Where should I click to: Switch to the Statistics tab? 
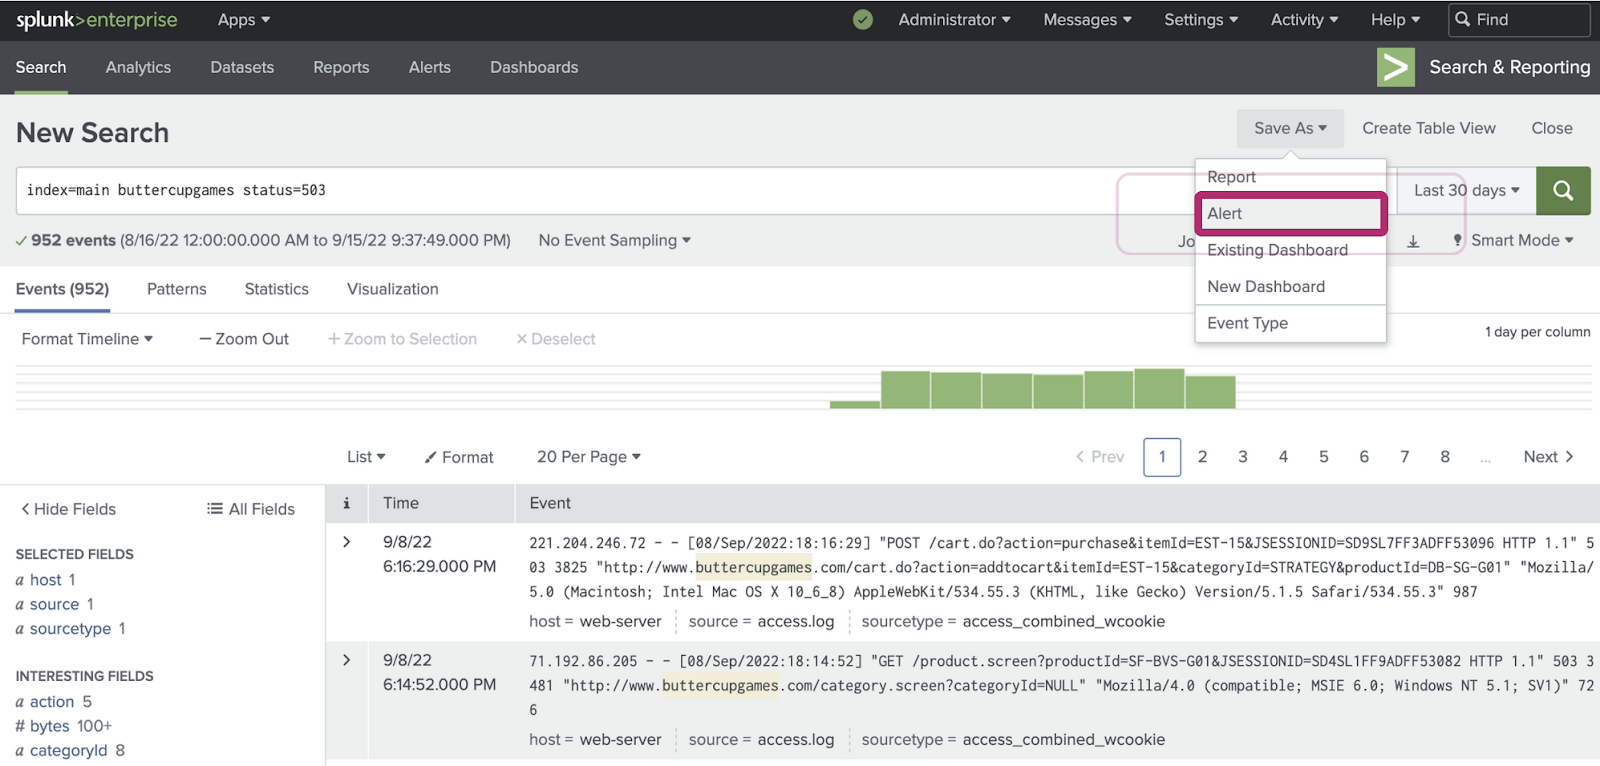(x=276, y=289)
